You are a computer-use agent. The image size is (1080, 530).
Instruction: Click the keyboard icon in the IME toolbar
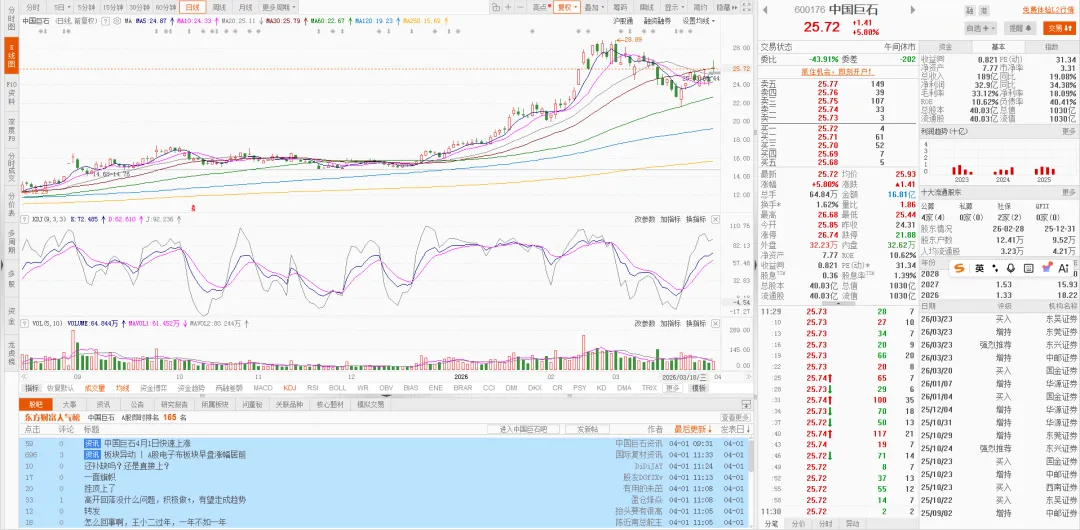(x=1028, y=268)
